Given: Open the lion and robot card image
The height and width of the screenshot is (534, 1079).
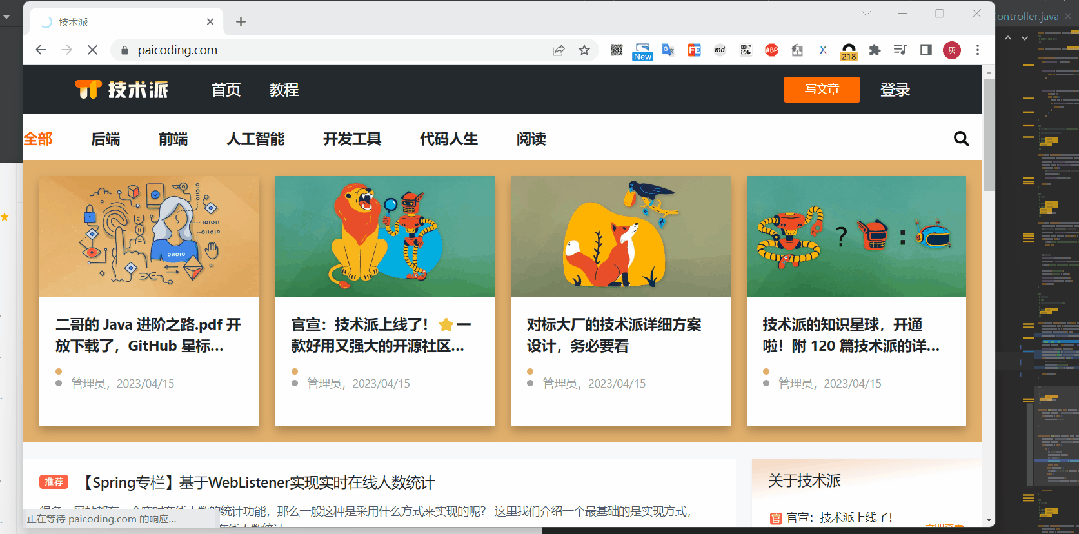Looking at the screenshot, I should [x=385, y=236].
